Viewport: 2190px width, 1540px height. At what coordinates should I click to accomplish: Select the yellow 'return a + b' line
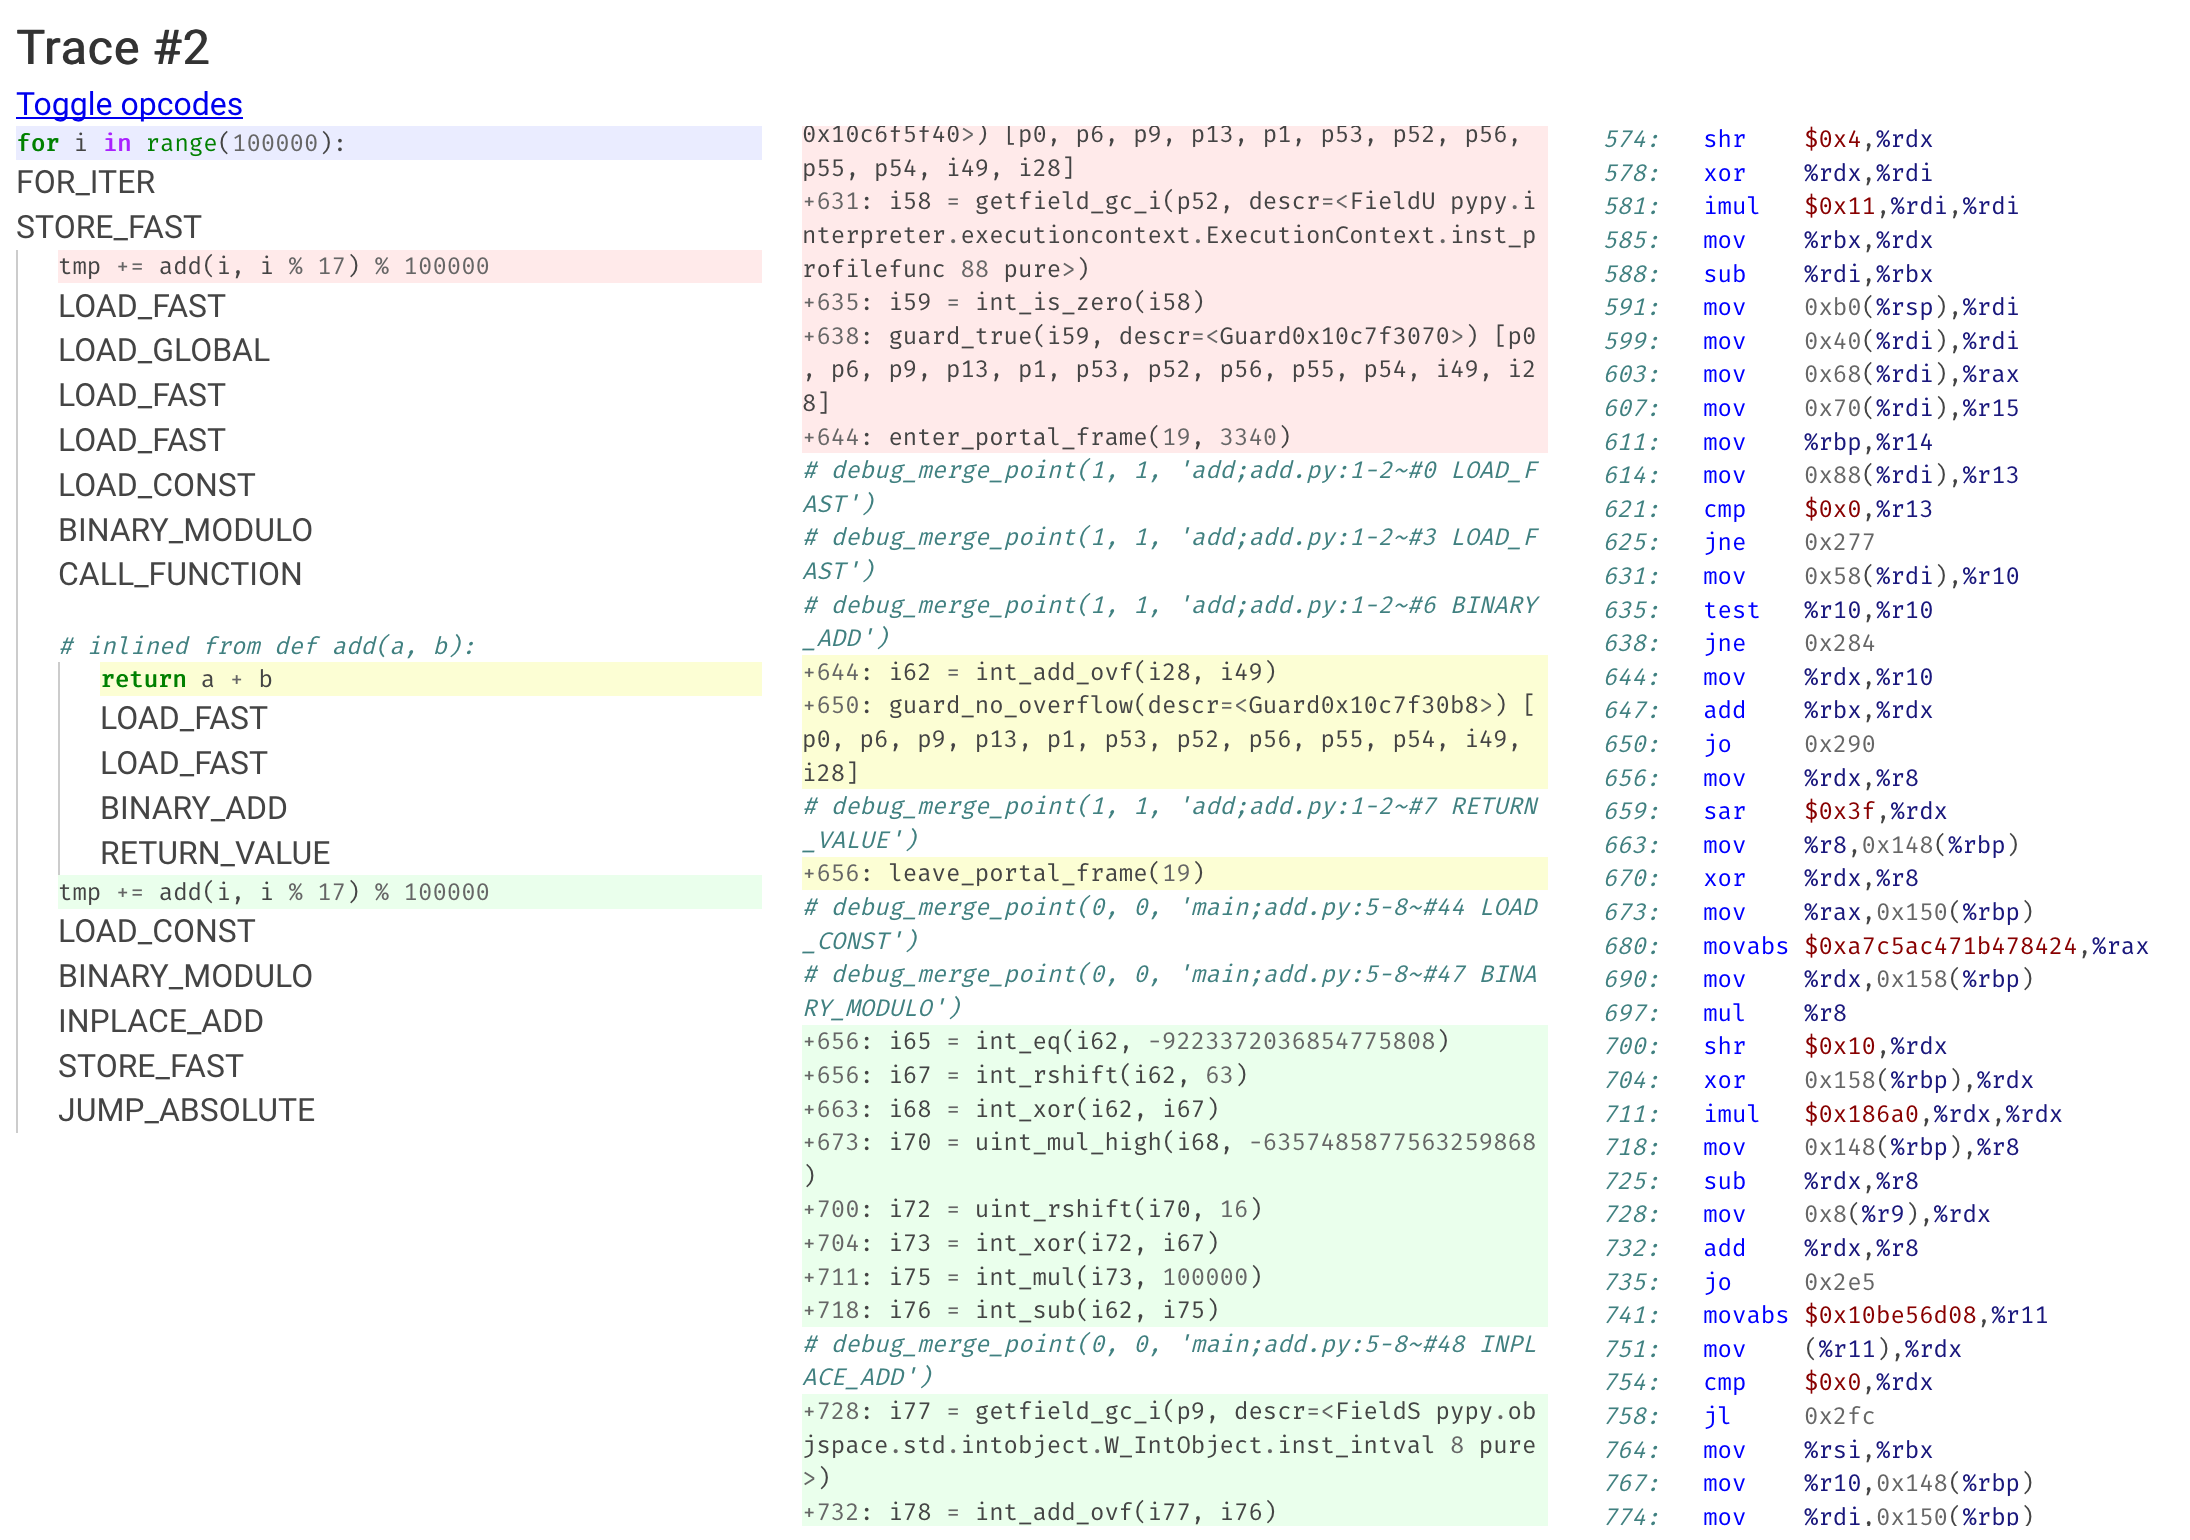[x=186, y=679]
